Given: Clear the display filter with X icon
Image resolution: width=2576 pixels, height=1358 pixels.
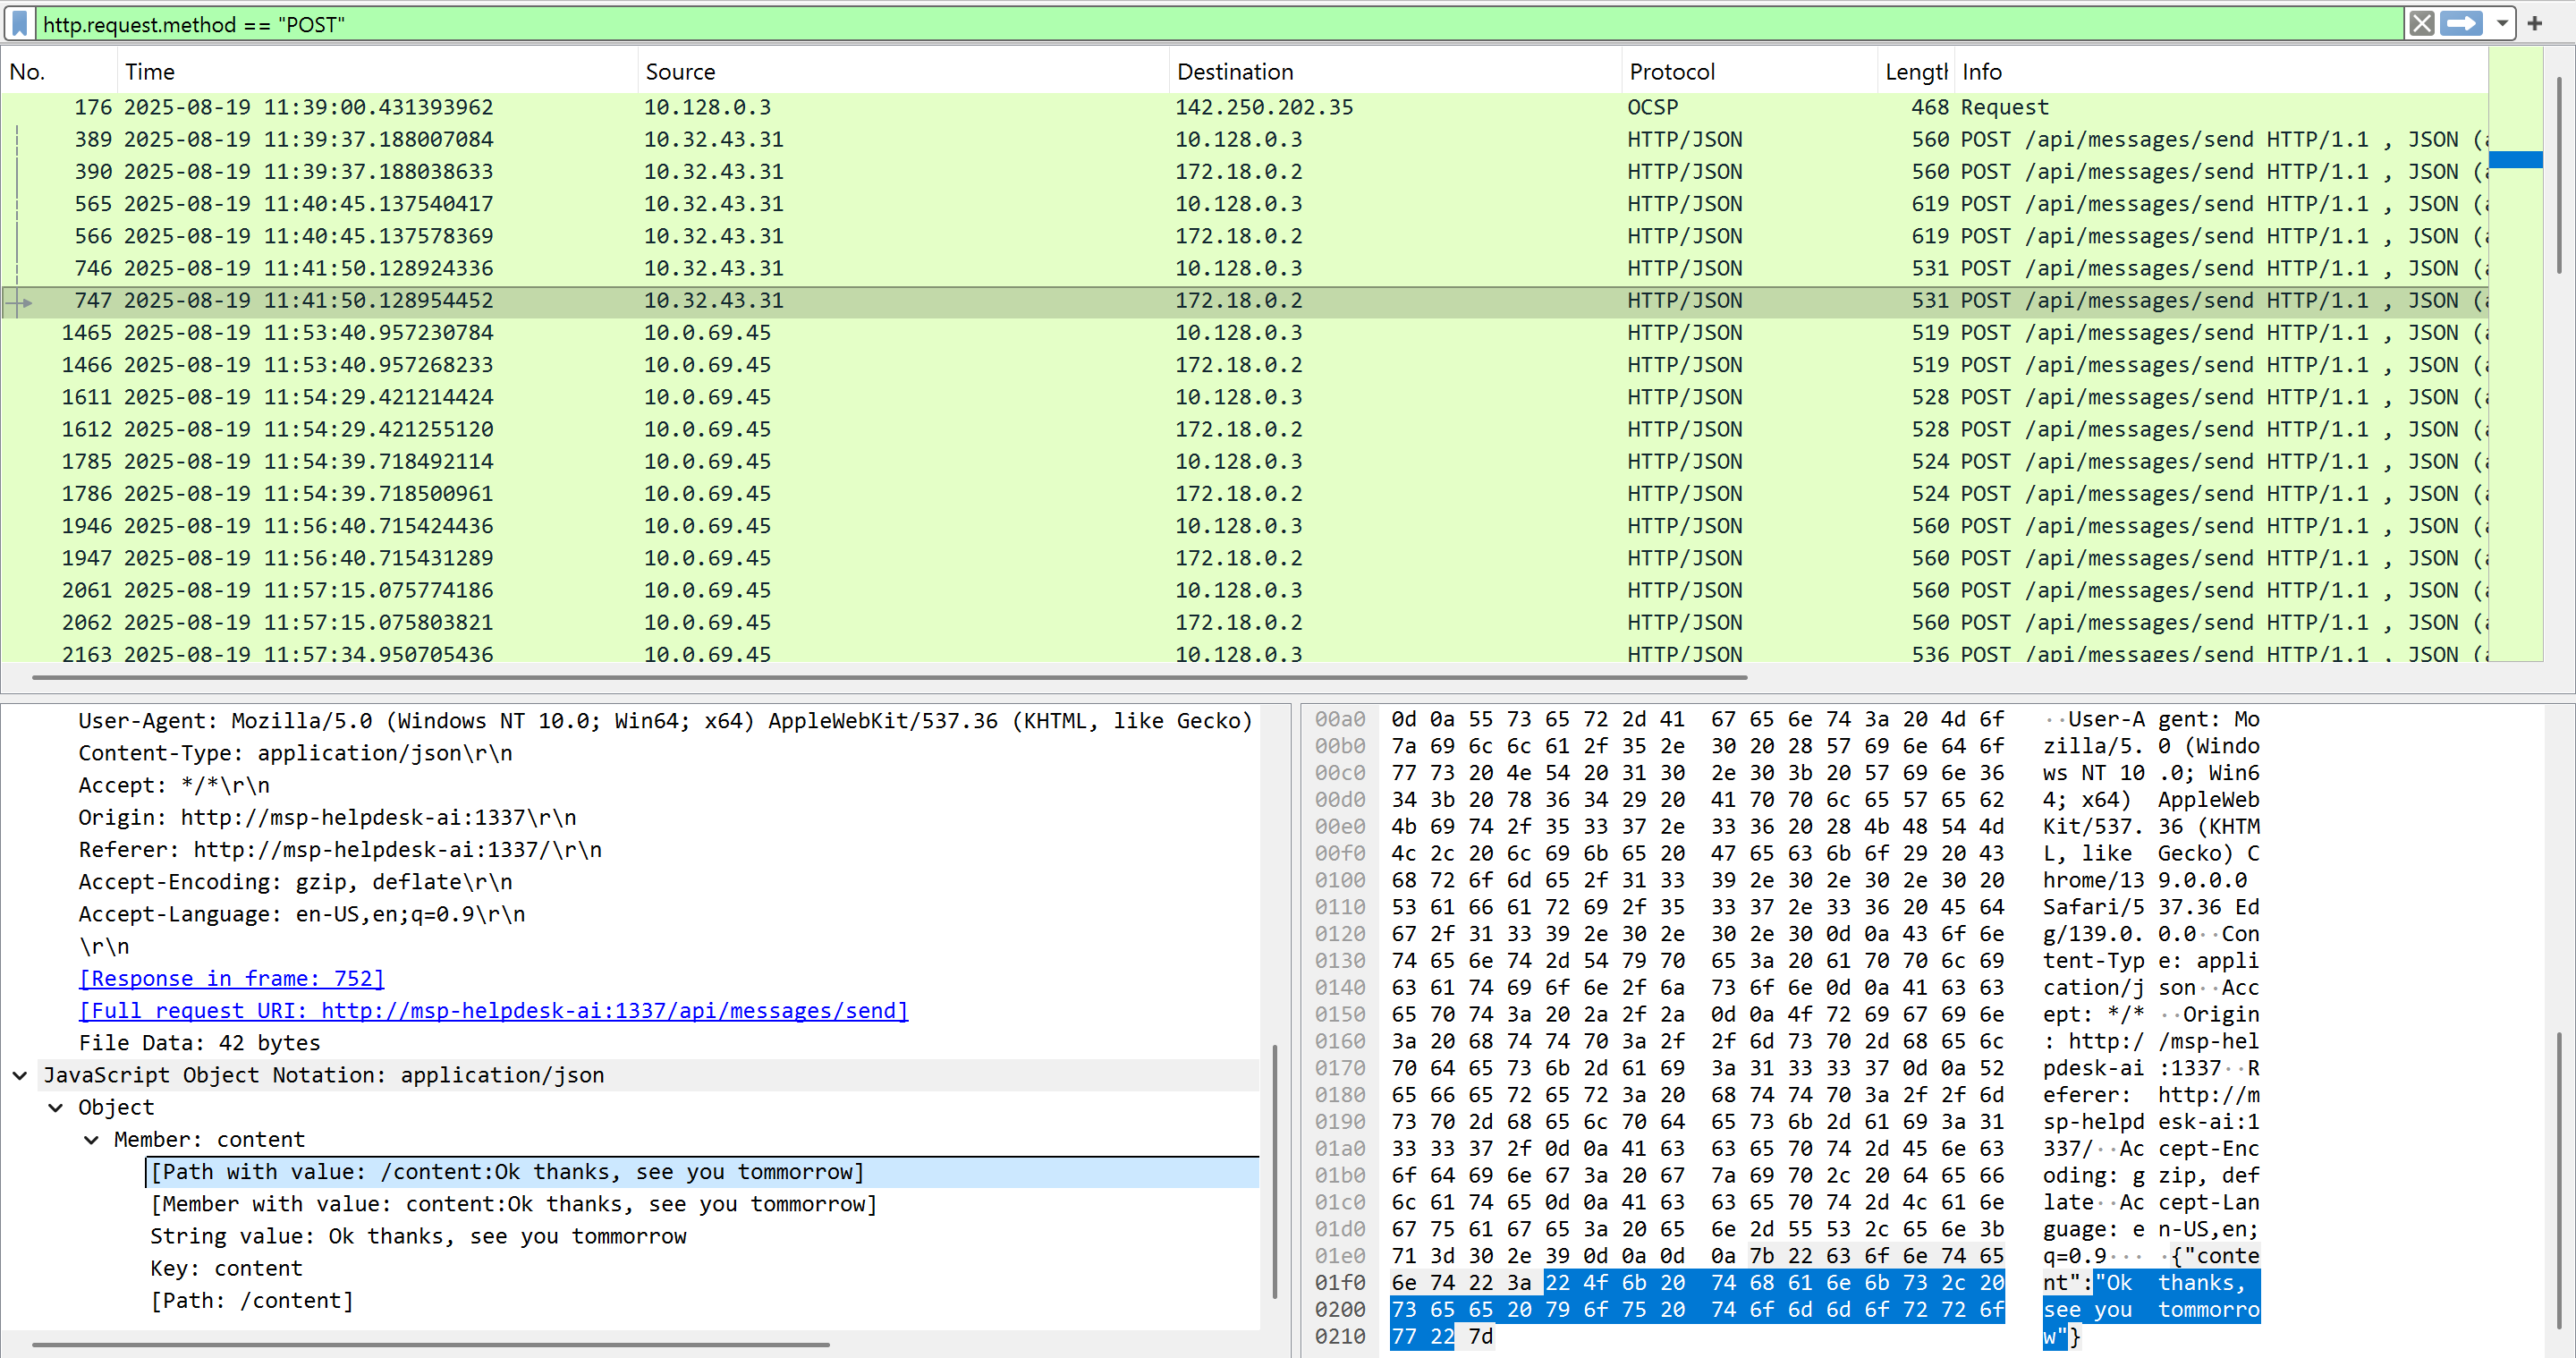Looking at the screenshot, I should click(2421, 23).
